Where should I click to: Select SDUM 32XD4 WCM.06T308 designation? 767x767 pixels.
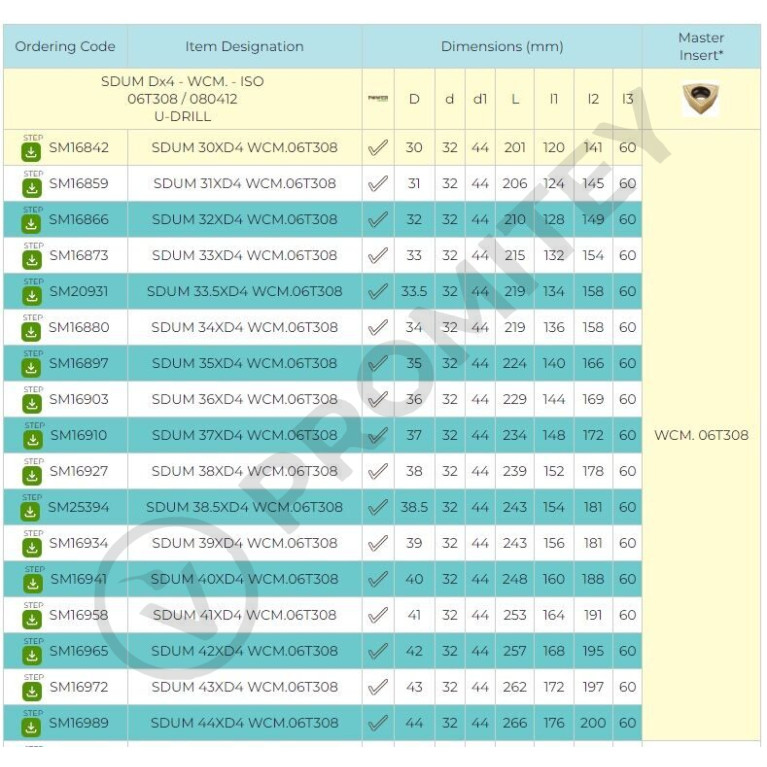(x=244, y=219)
